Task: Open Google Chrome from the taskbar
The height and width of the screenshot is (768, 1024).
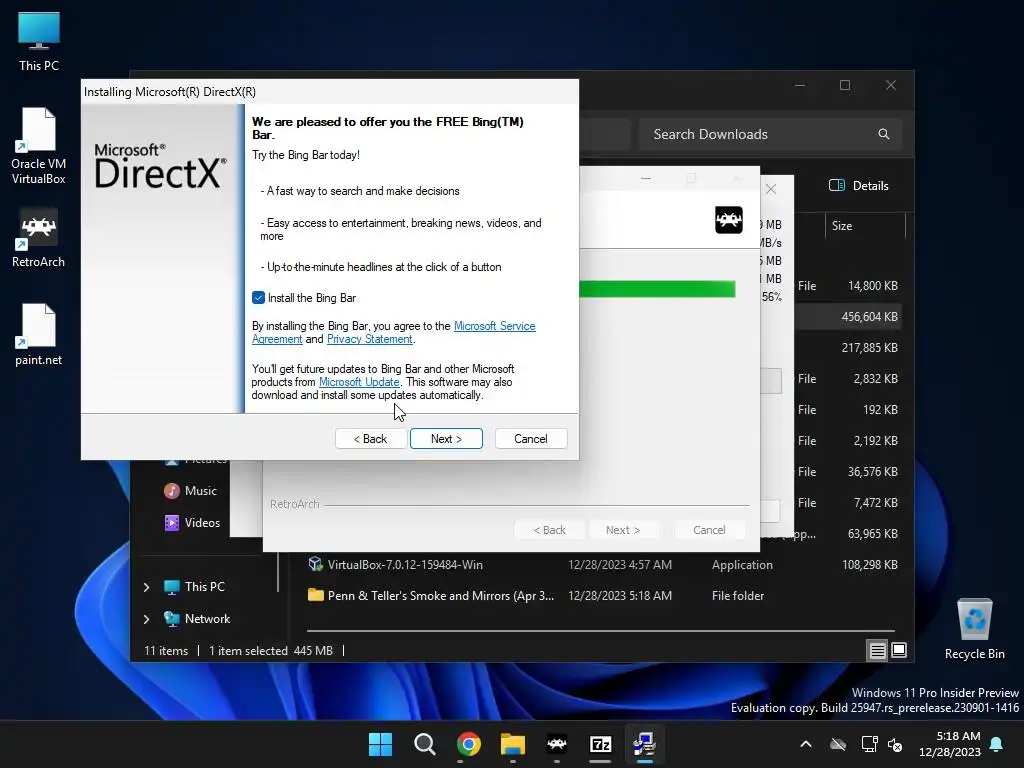Action: click(x=468, y=744)
